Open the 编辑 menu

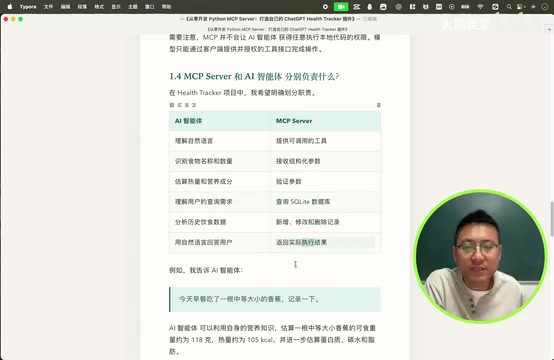(65, 7)
